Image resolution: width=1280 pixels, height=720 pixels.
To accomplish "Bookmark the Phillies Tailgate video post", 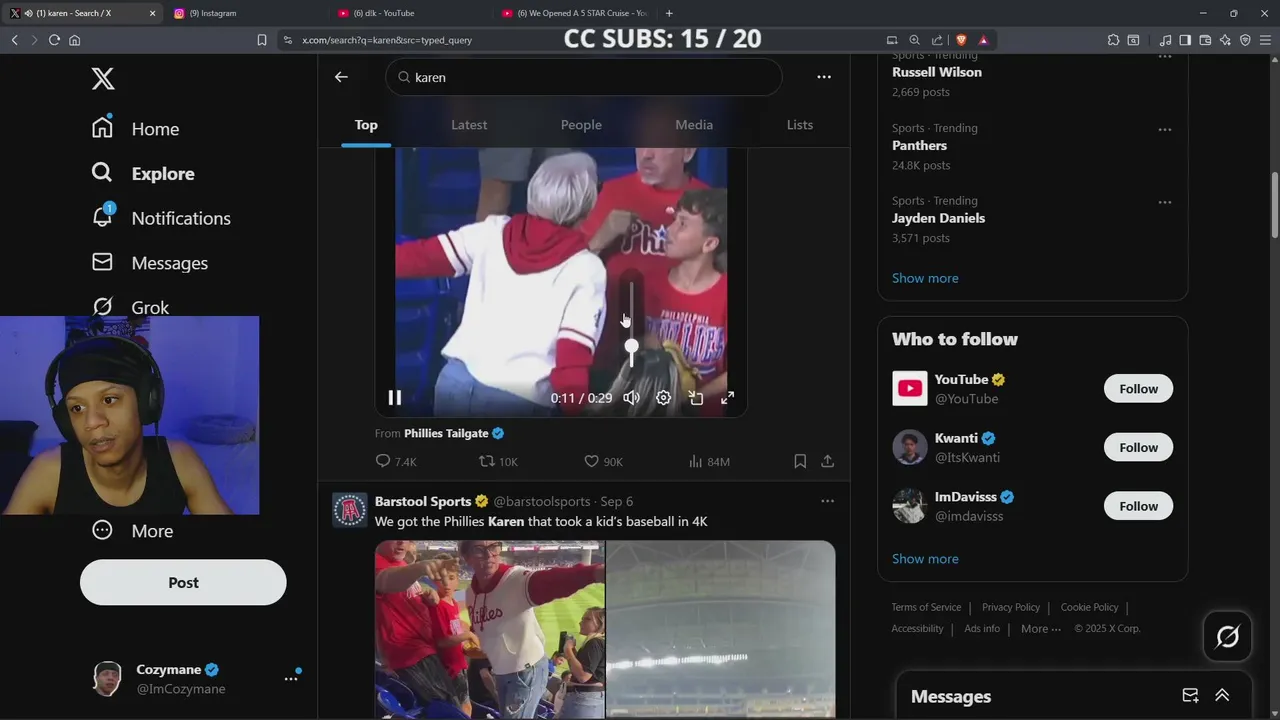I will coord(800,461).
